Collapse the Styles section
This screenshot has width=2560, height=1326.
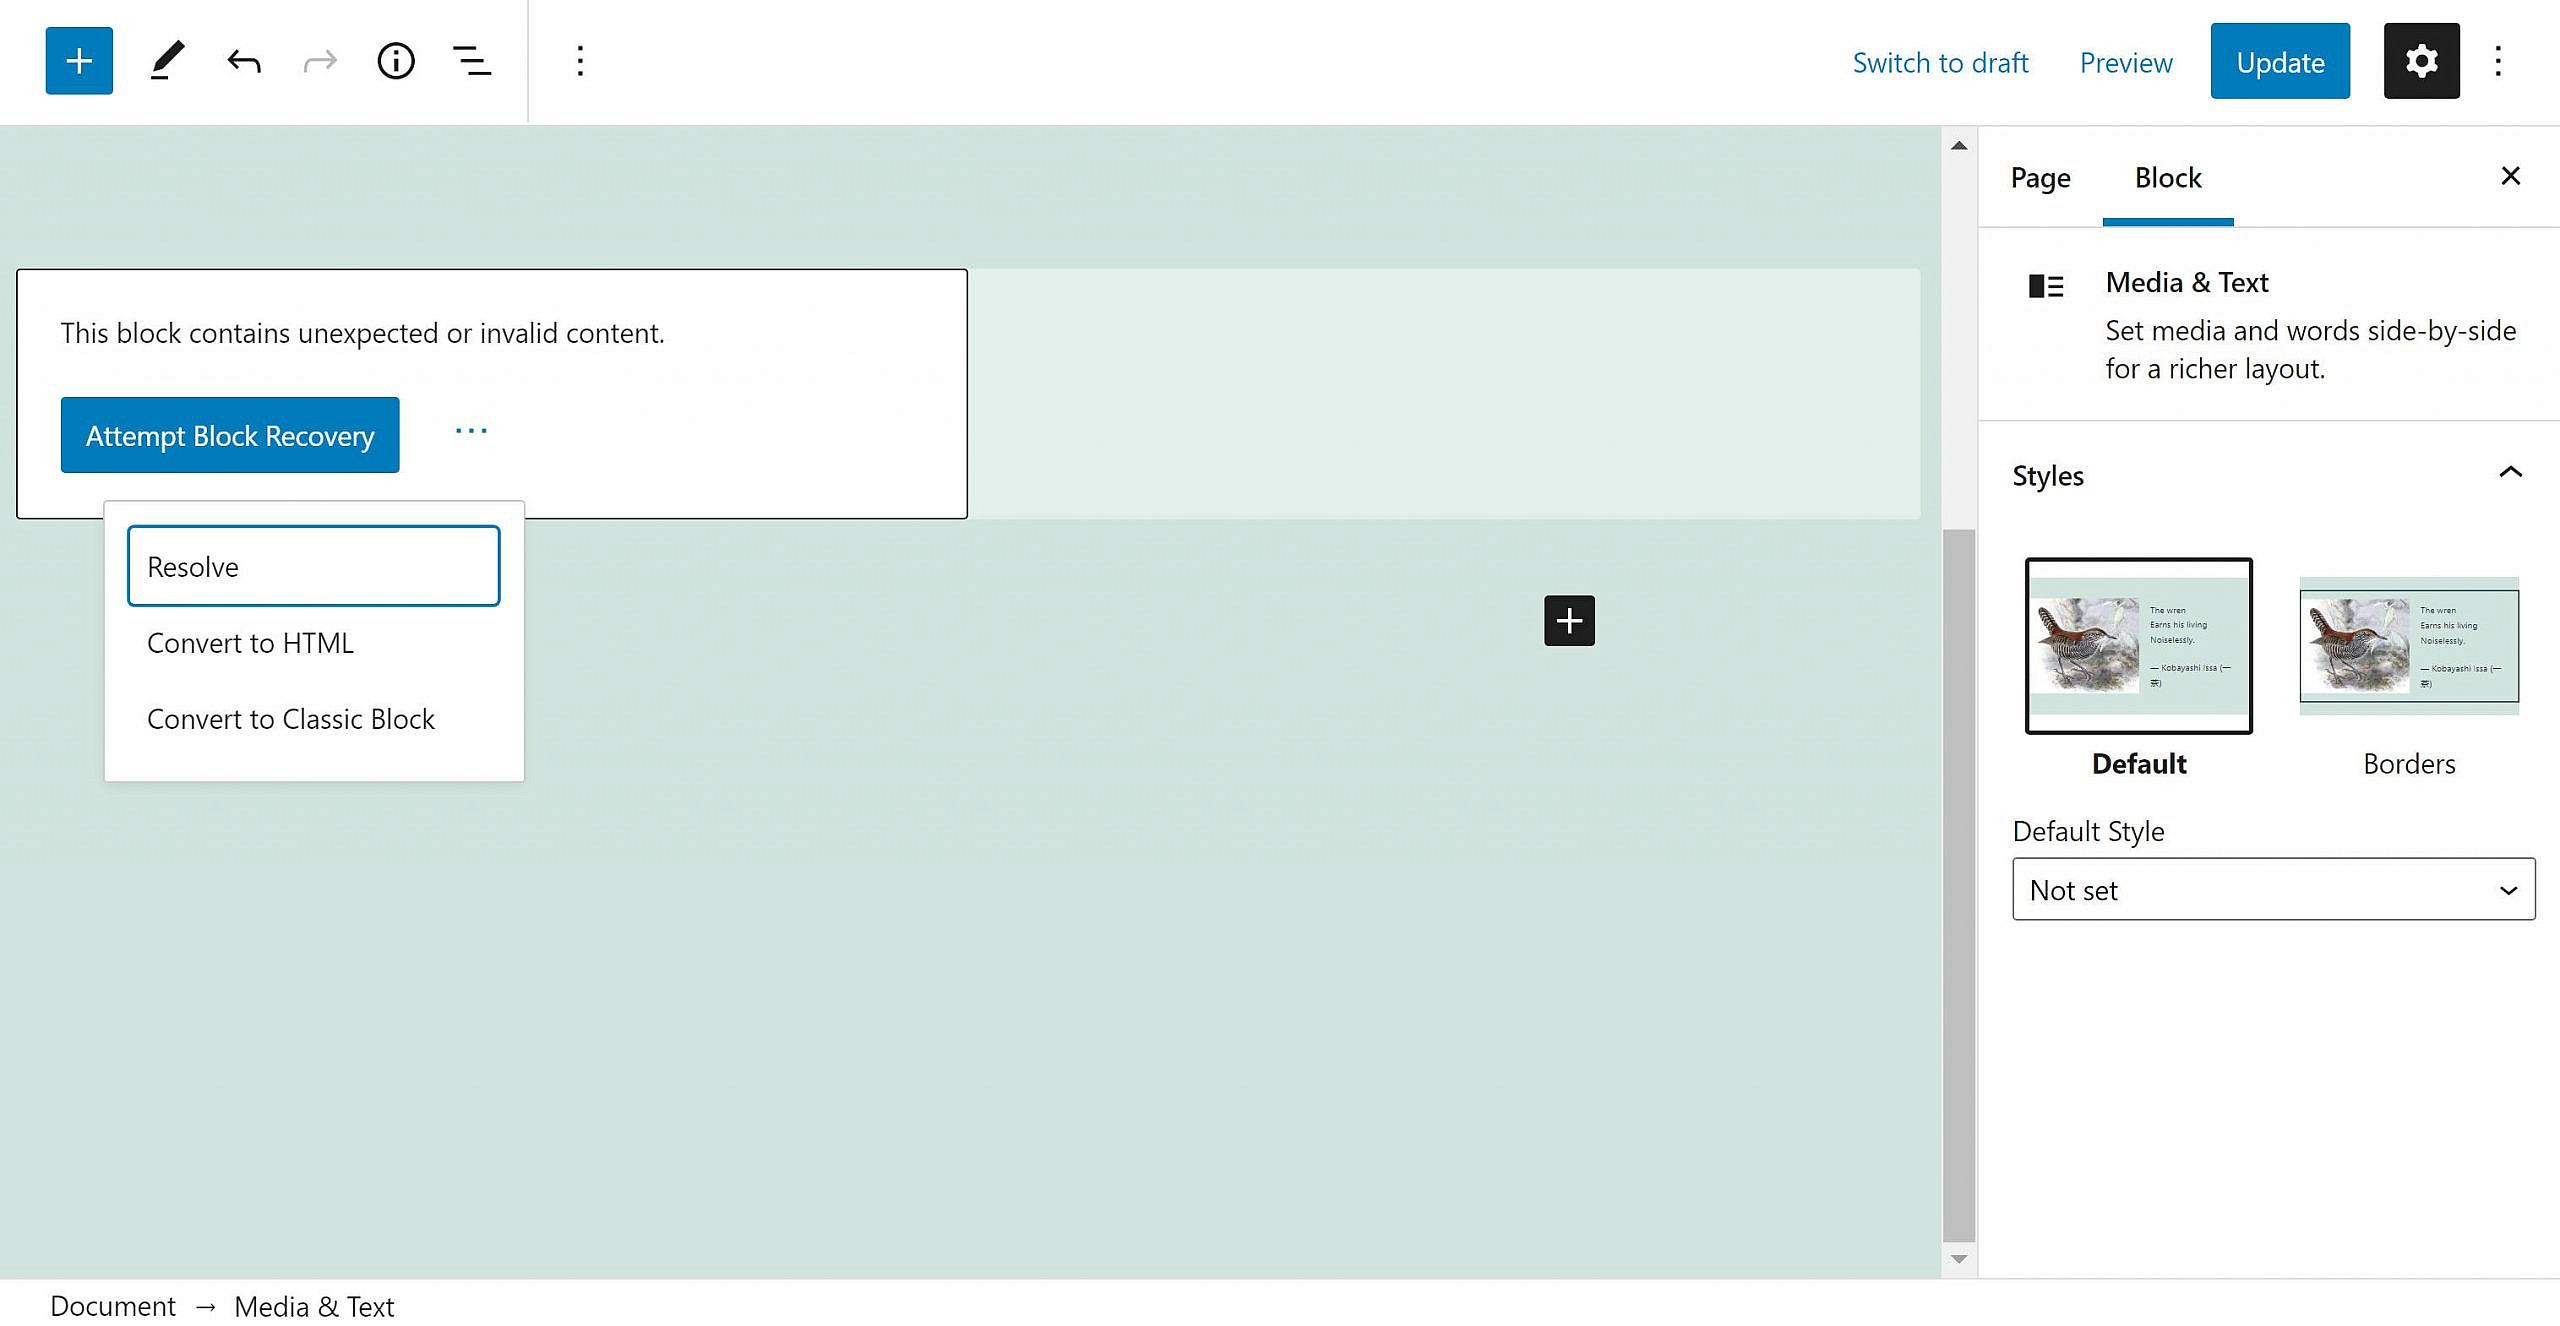pyautogui.click(x=2510, y=474)
